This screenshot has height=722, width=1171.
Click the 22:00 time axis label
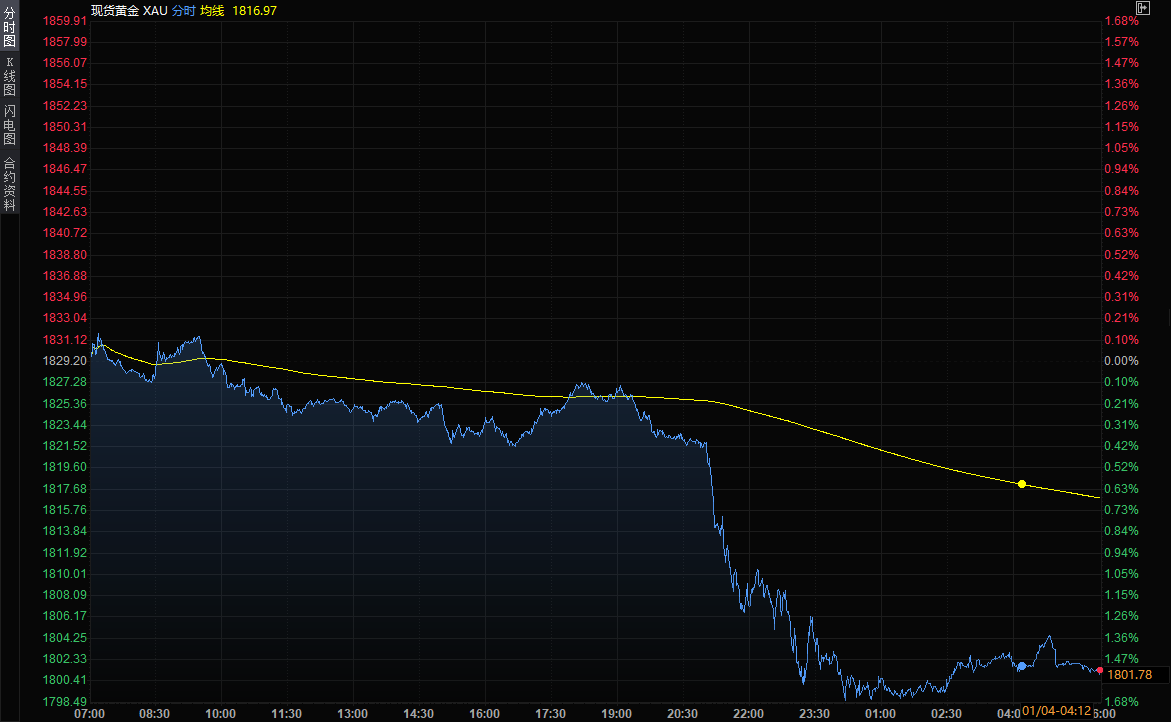[749, 713]
